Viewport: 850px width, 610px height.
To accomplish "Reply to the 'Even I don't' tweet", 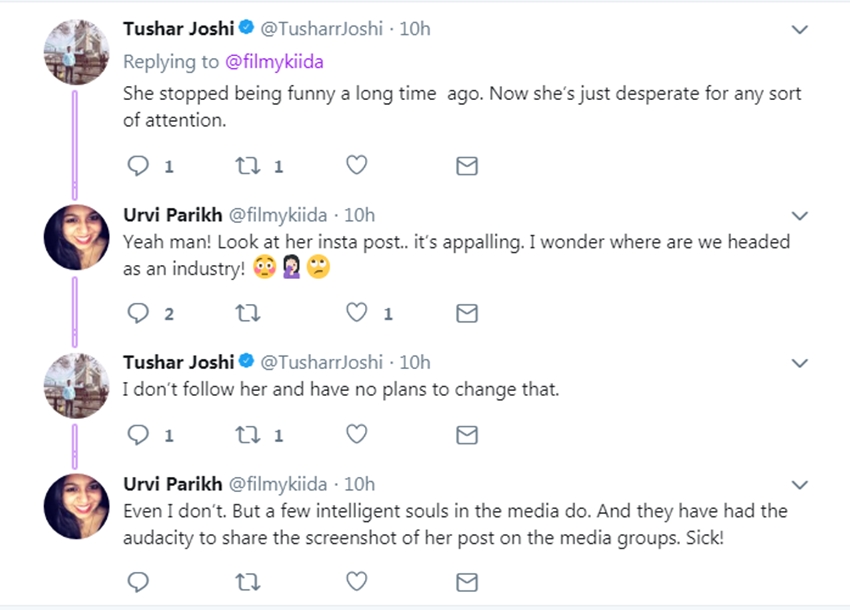I will tap(140, 582).
